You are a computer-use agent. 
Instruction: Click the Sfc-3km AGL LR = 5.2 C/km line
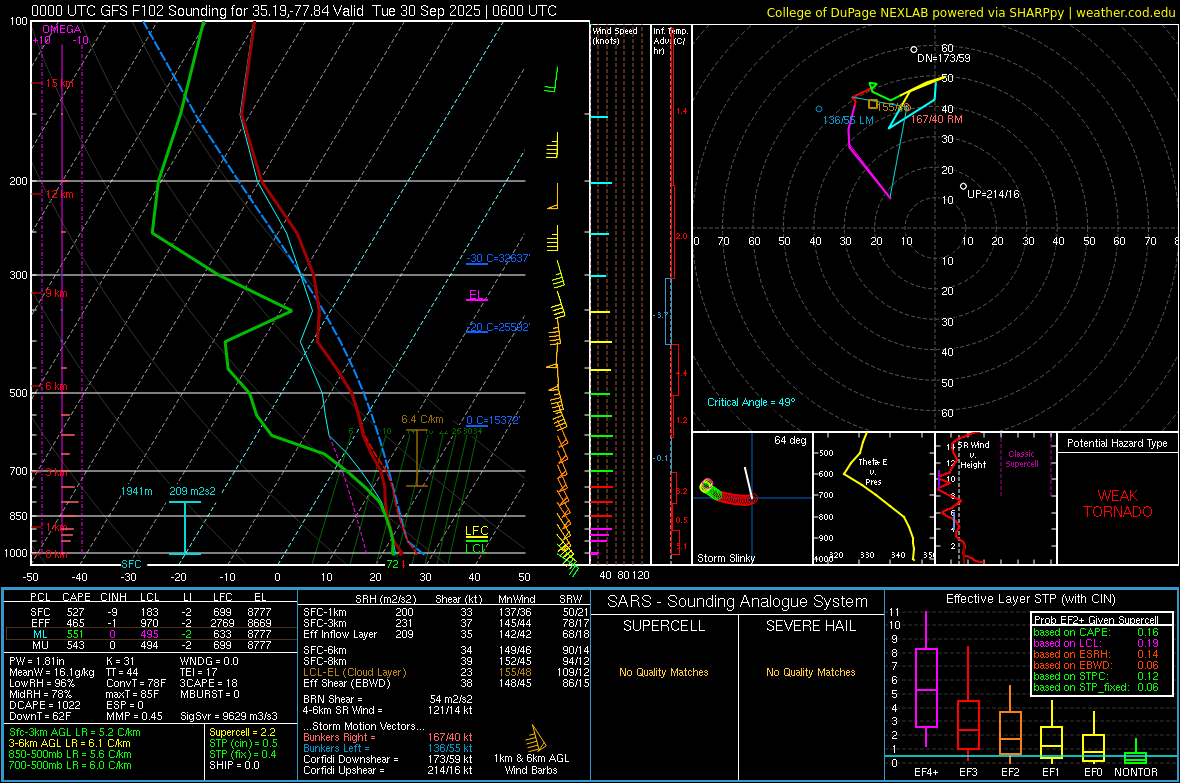75,732
